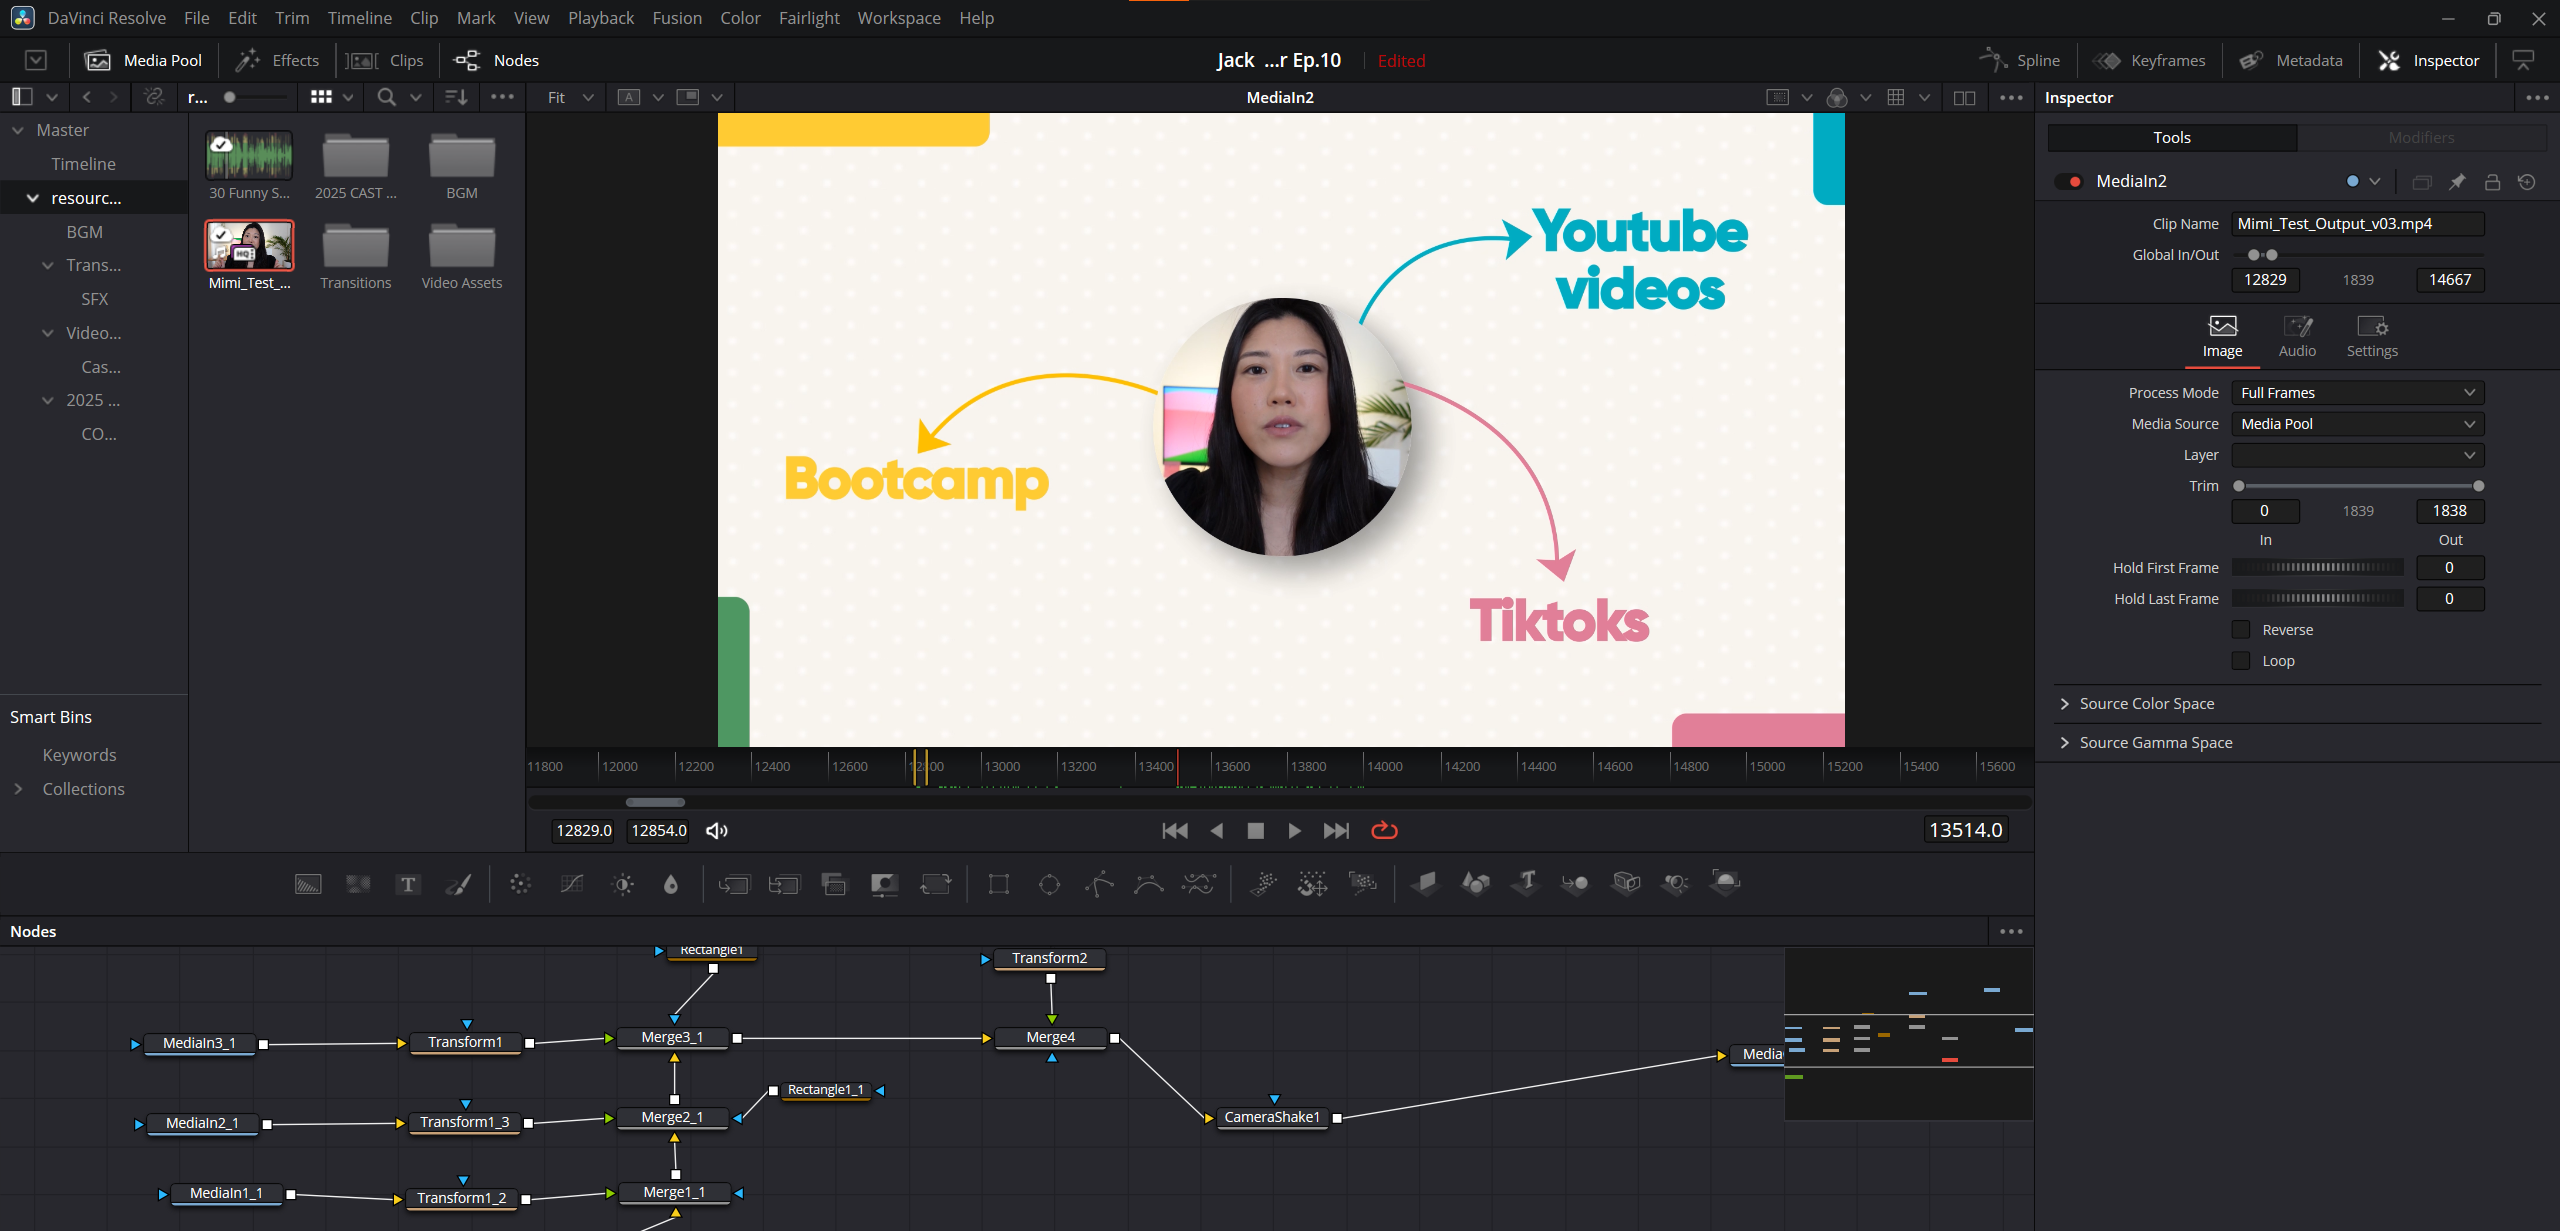Click the Hold First Frame slider
The image size is (2560, 1231).
pos(2317,568)
